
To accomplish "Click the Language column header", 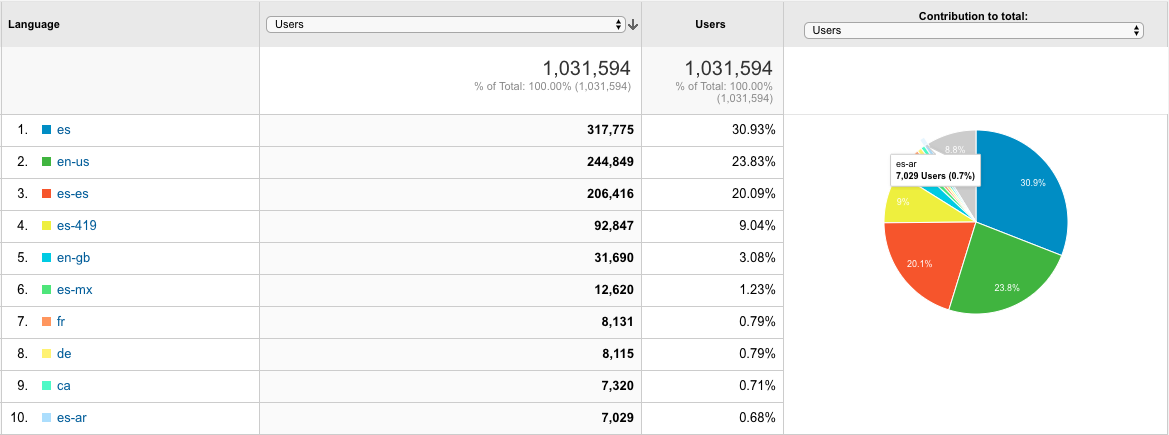I will point(35,24).
